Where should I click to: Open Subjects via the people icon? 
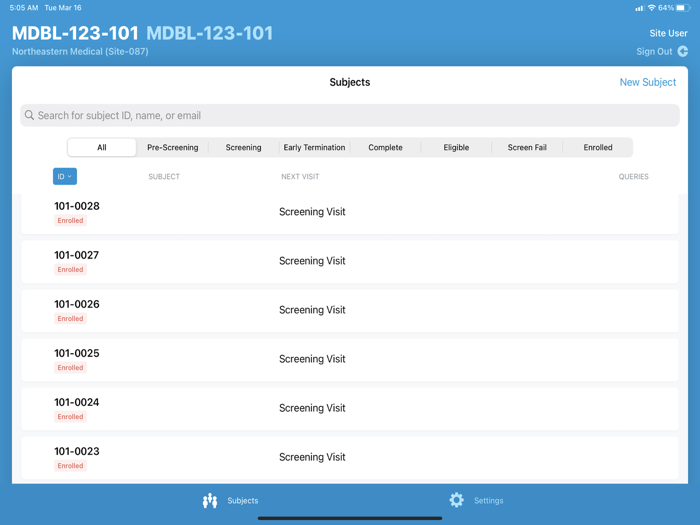210,500
